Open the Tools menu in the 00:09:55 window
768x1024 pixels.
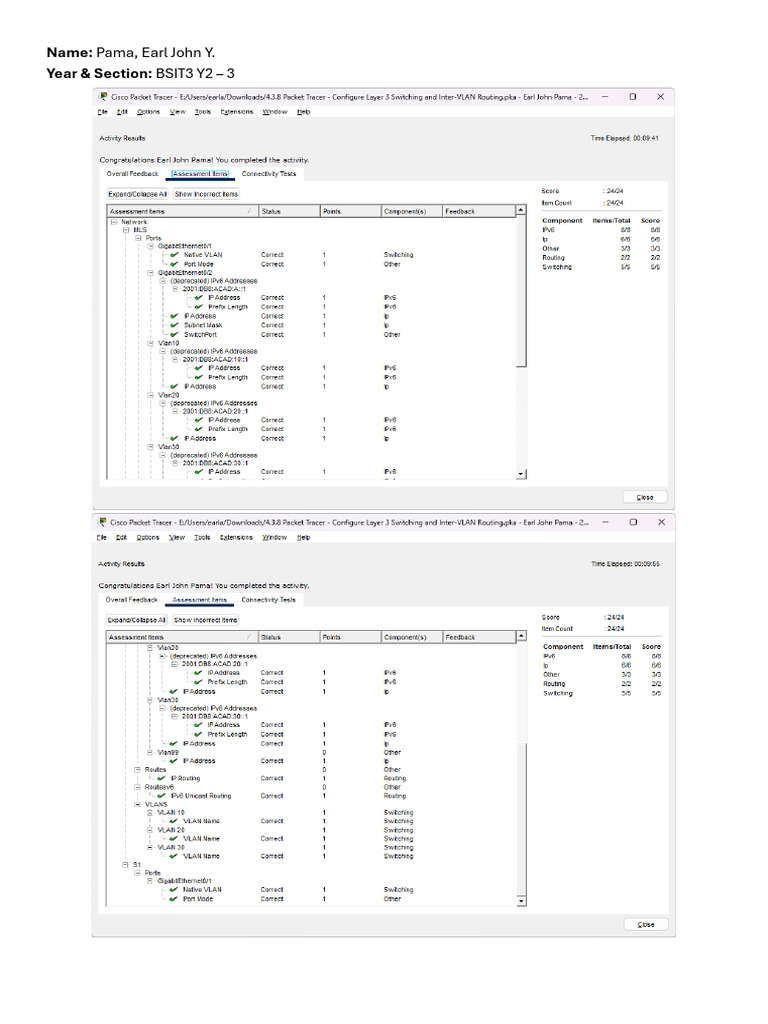click(x=202, y=537)
